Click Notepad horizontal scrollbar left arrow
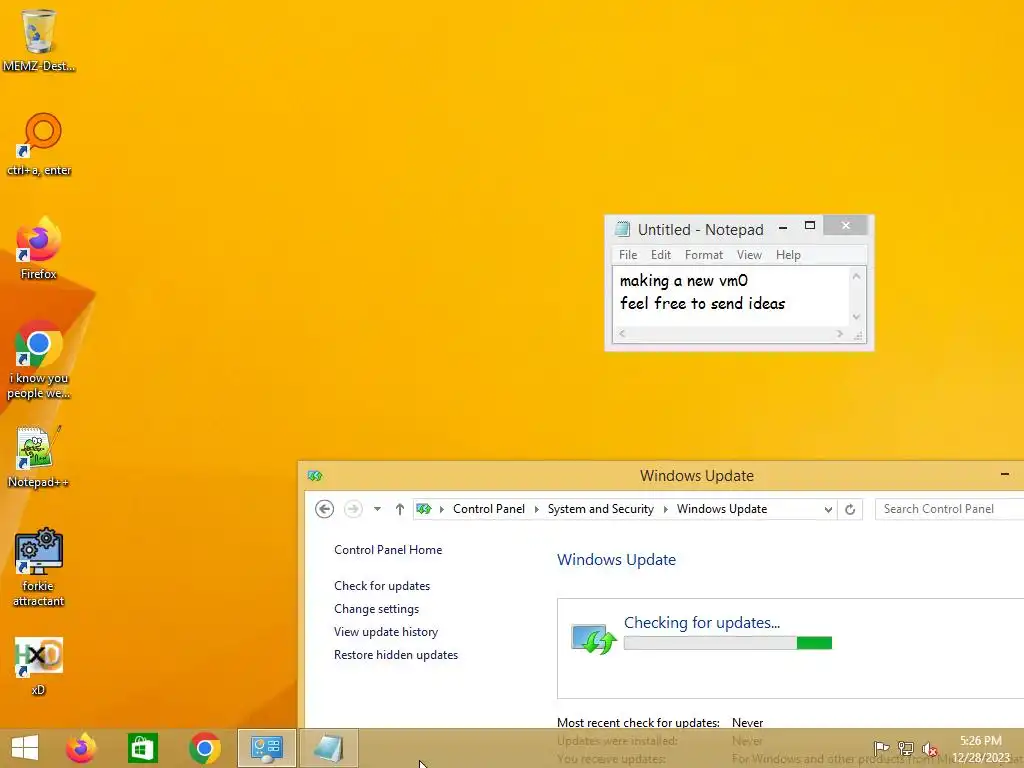Viewport: 1024px width, 768px height. point(622,334)
